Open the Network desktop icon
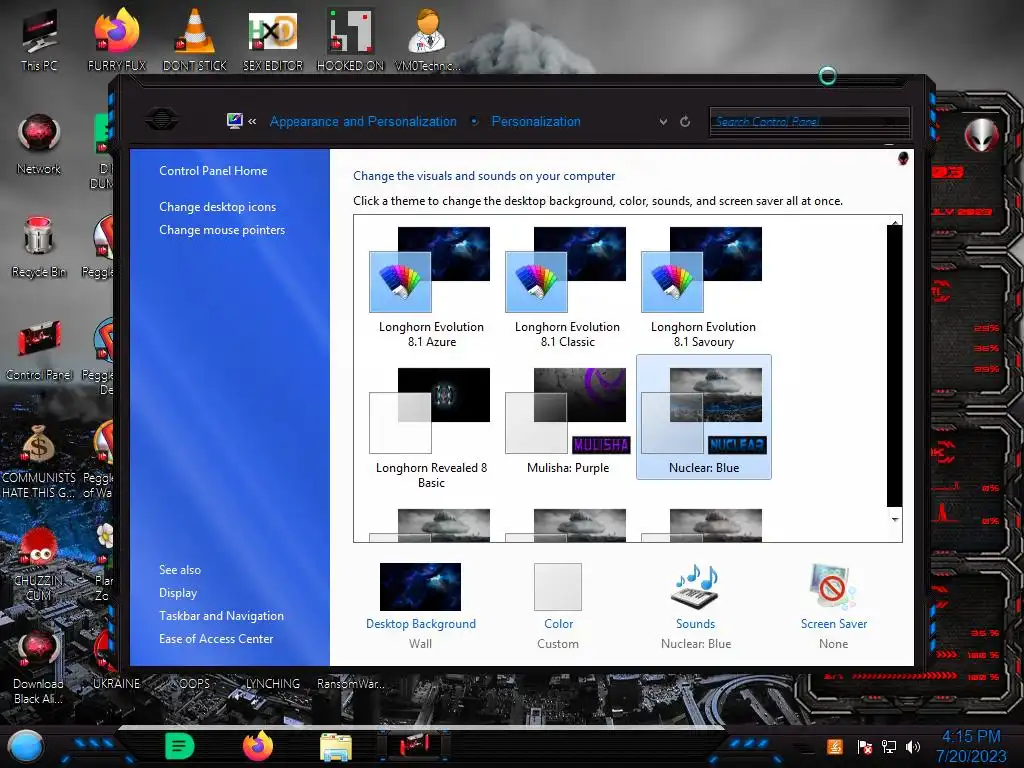The image size is (1024, 768). 39,144
